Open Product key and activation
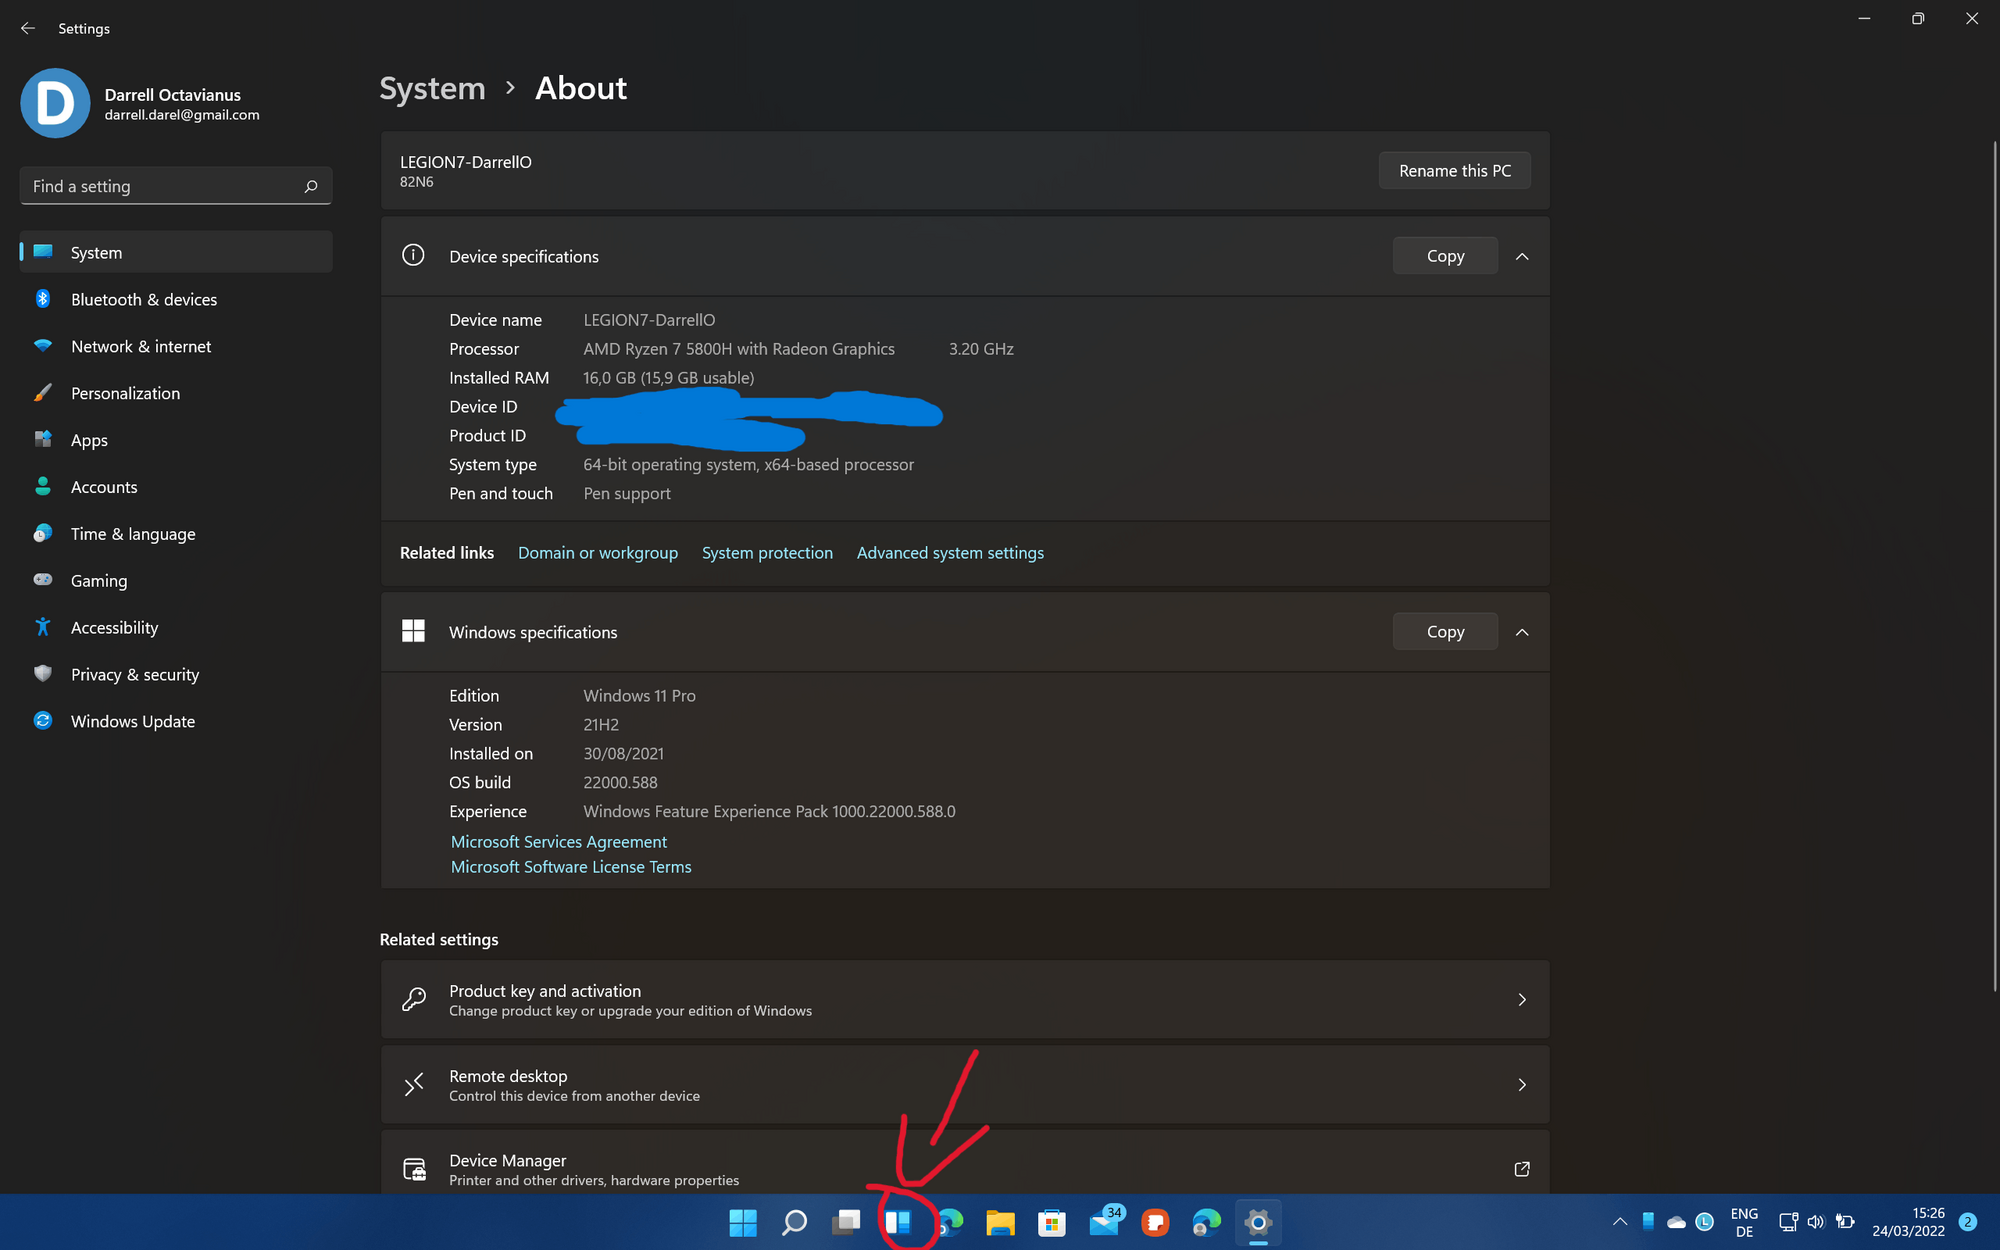This screenshot has width=2000, height=1250. click(x=965, y=1000)
